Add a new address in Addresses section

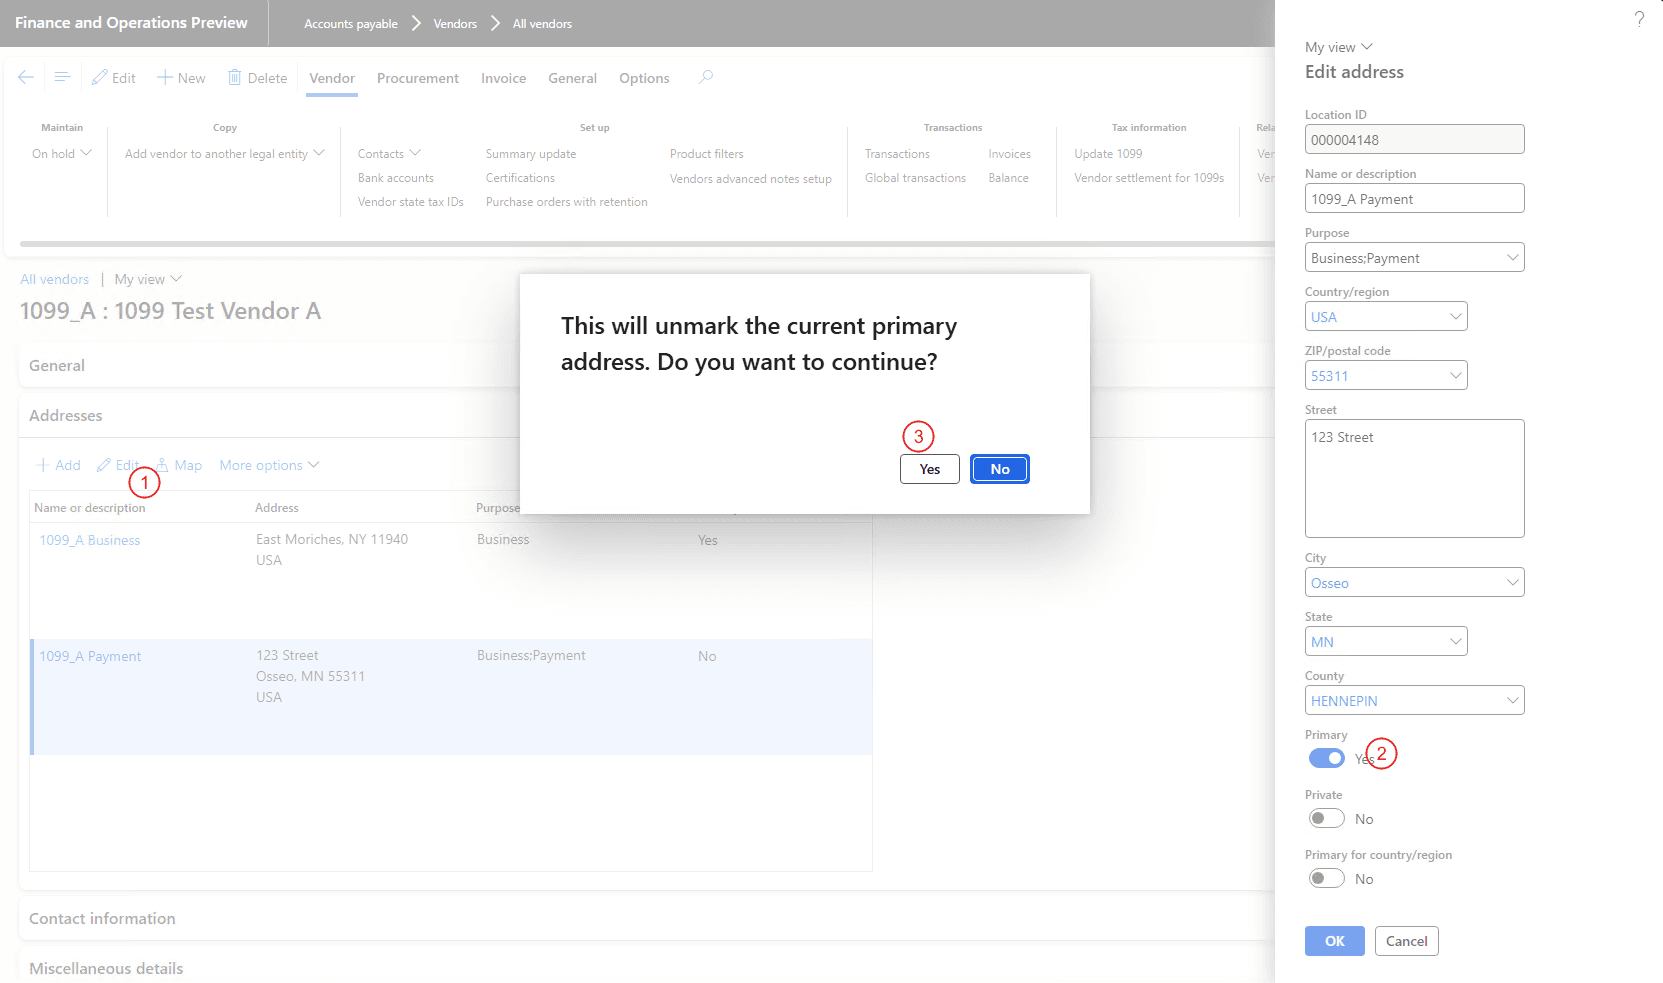click(58, 465)
